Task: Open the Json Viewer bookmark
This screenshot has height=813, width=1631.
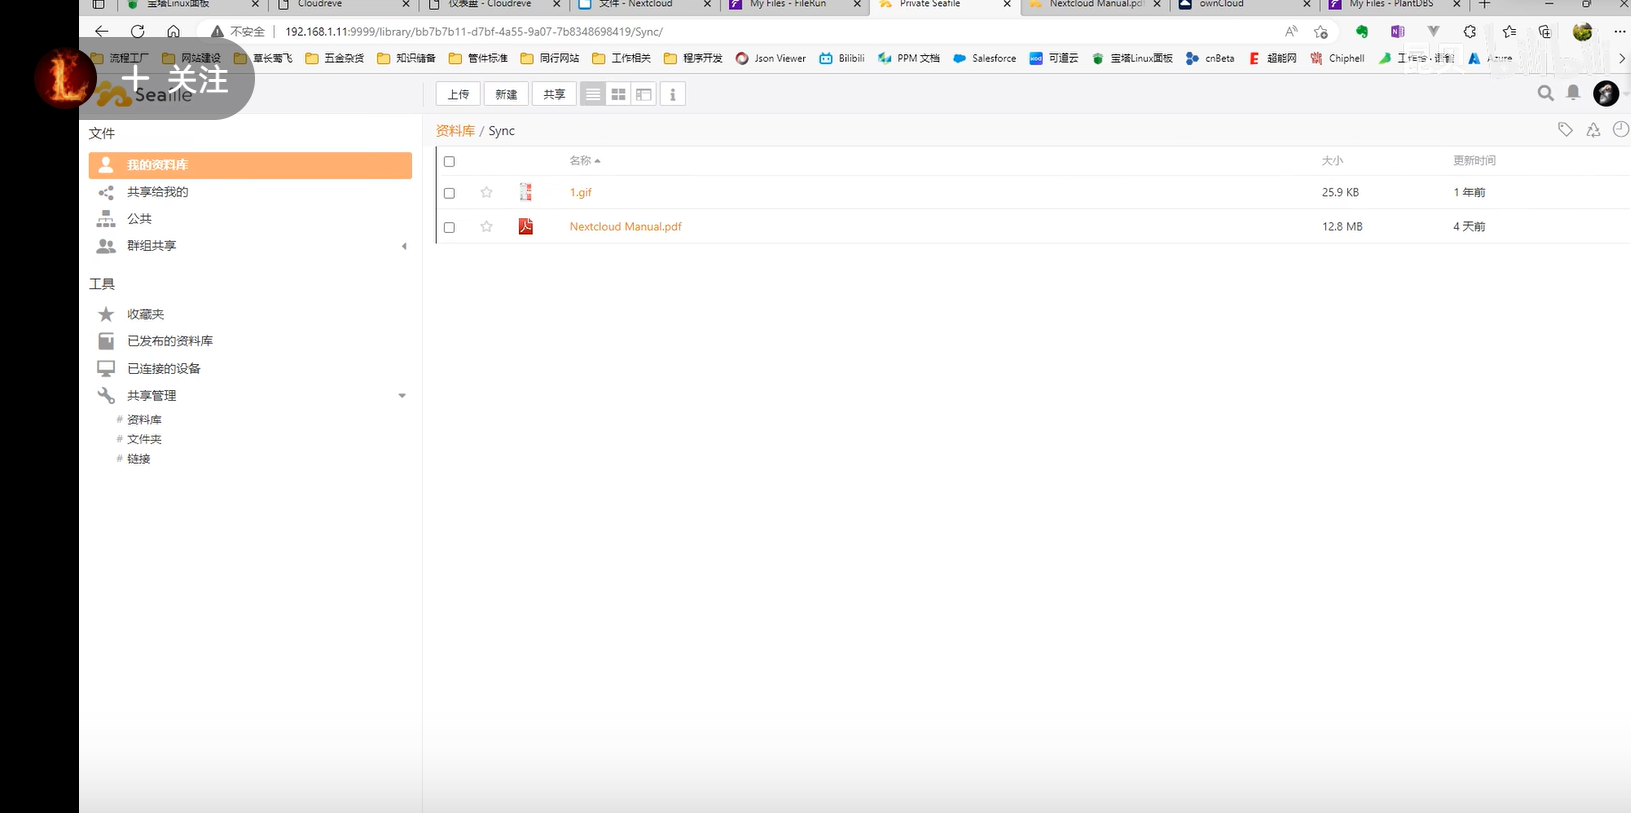Action: pyautogui.click(x=770, y=58)
